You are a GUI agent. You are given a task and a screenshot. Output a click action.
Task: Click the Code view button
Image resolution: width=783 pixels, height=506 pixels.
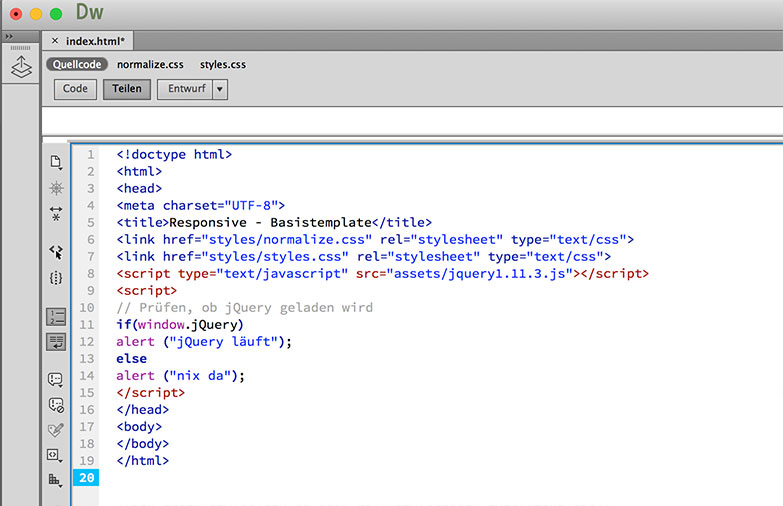[75, 89]
